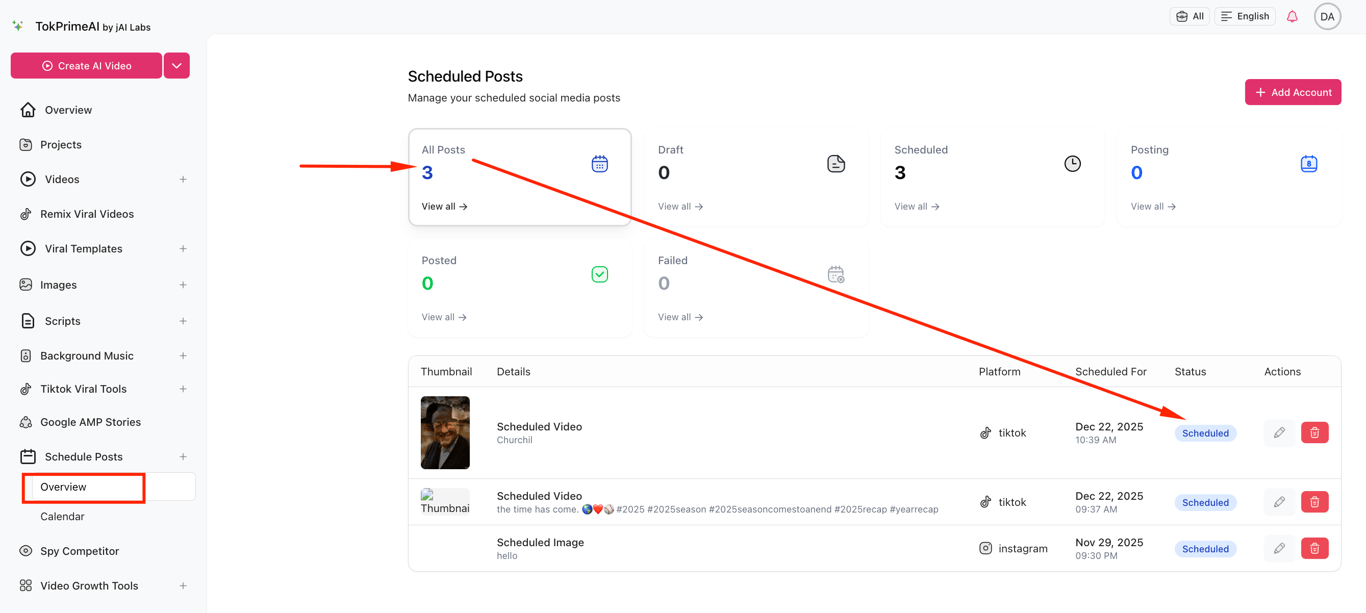Click the calendar icon in All Posts card
The height and width of the screenshot is (613, 1366).
[x=599, y=164]
